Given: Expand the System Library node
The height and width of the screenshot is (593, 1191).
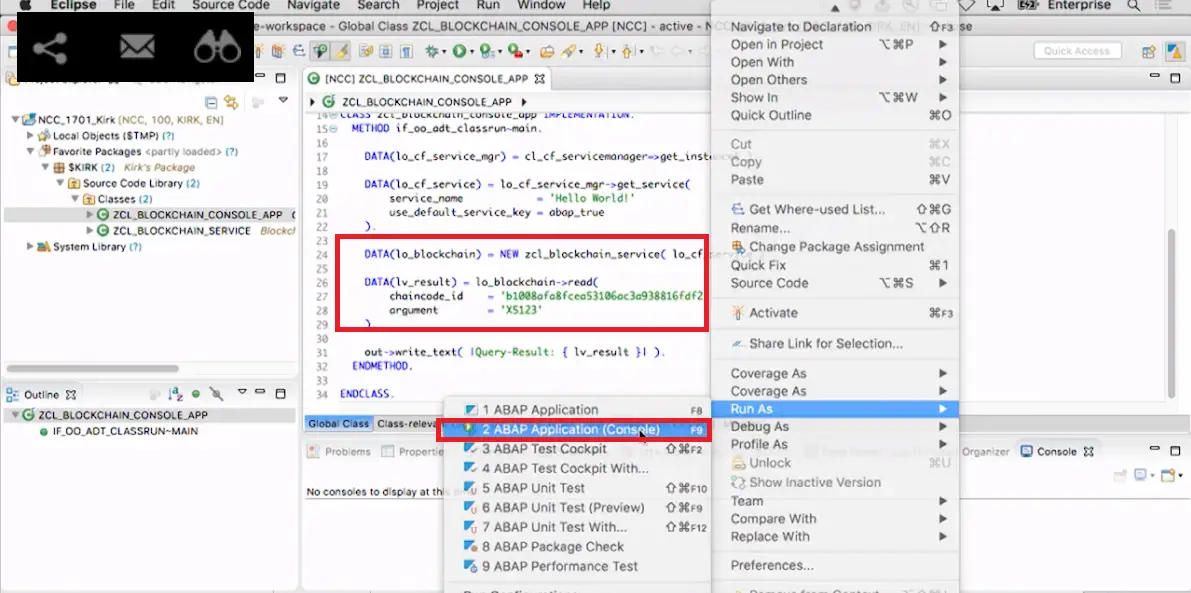Looking at the screenshot, I should (x=30, y=247).
